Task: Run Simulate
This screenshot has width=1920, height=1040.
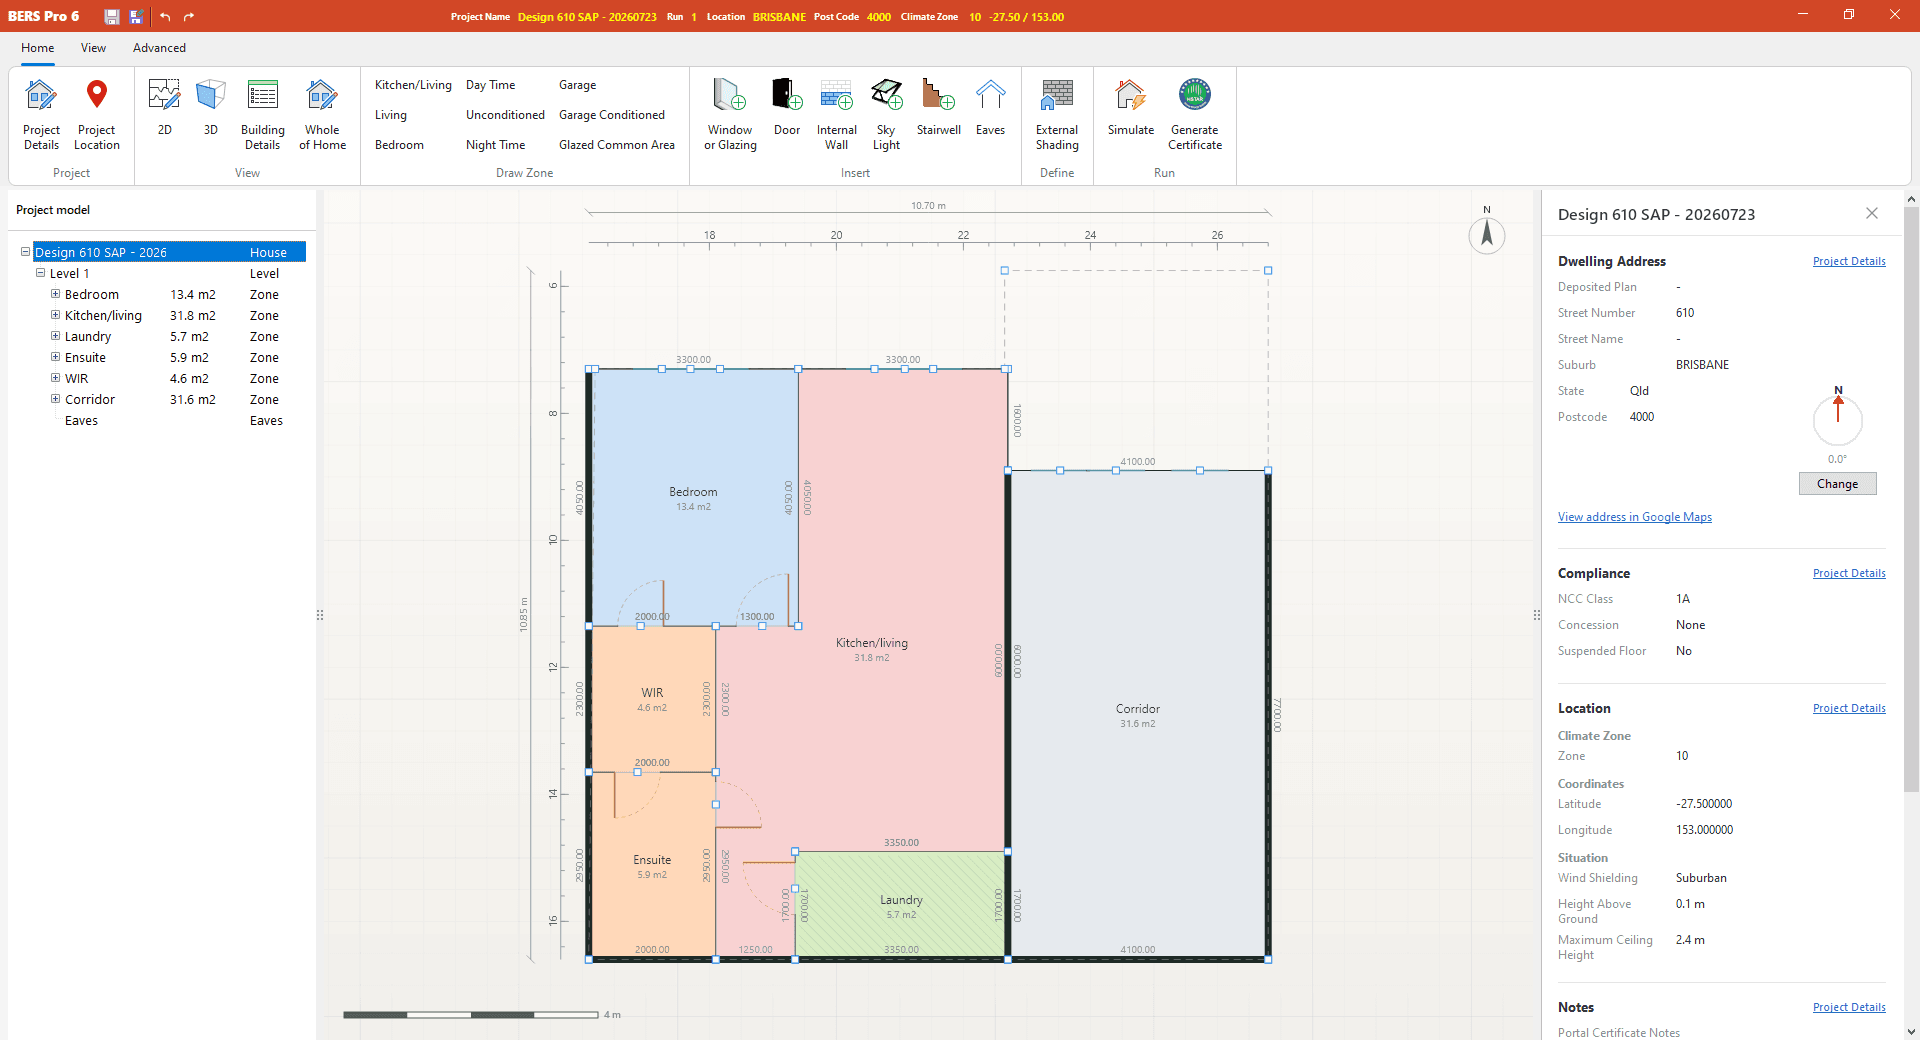Action: tap(1131, 107)
